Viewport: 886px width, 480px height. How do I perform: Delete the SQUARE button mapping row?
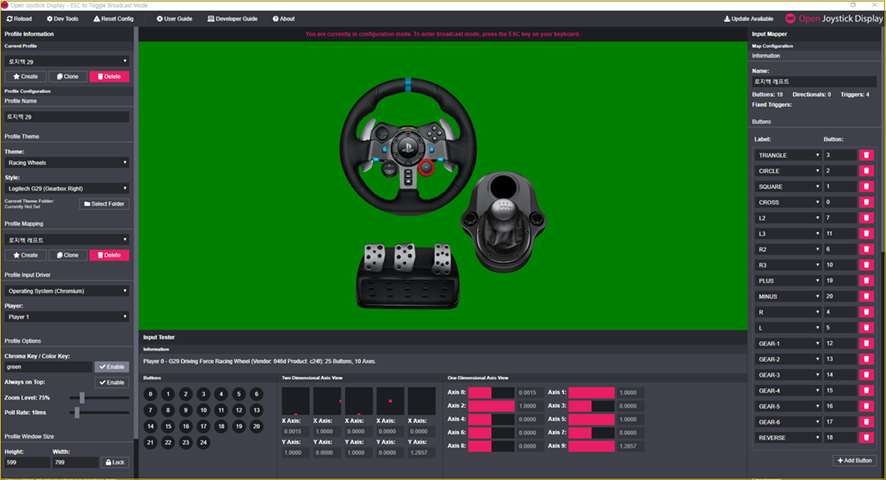(x=866, y=187)
